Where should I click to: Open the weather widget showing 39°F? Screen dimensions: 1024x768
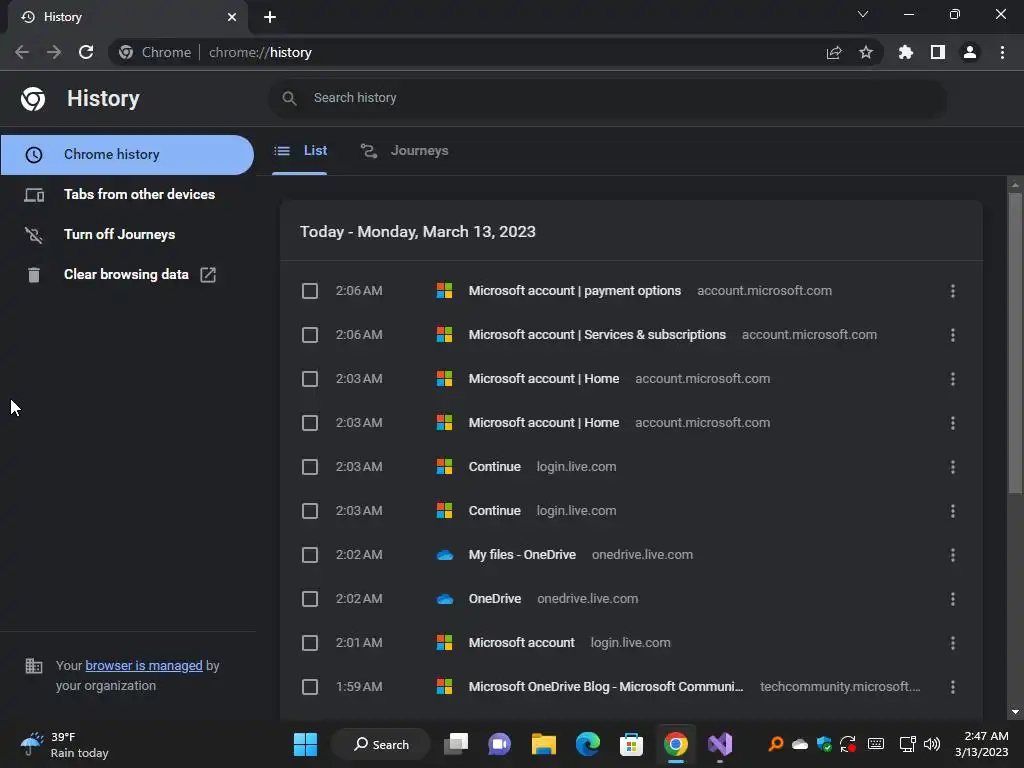pos(64,744)
